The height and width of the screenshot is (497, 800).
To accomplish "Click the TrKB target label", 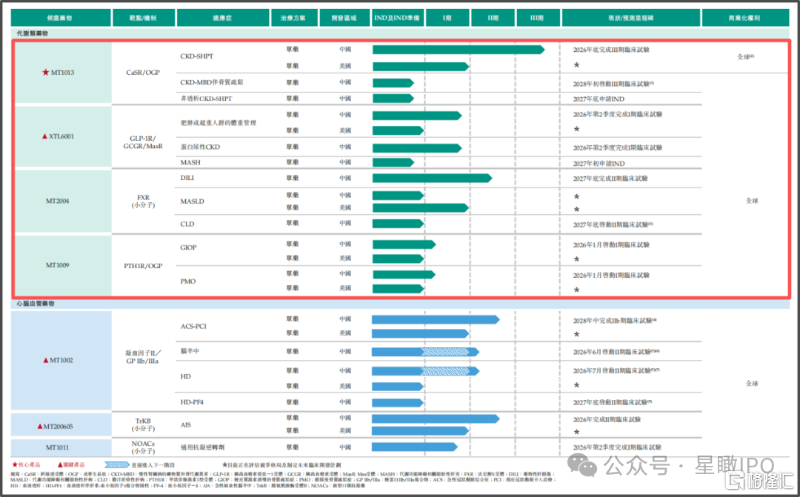I will click(143, 421).
